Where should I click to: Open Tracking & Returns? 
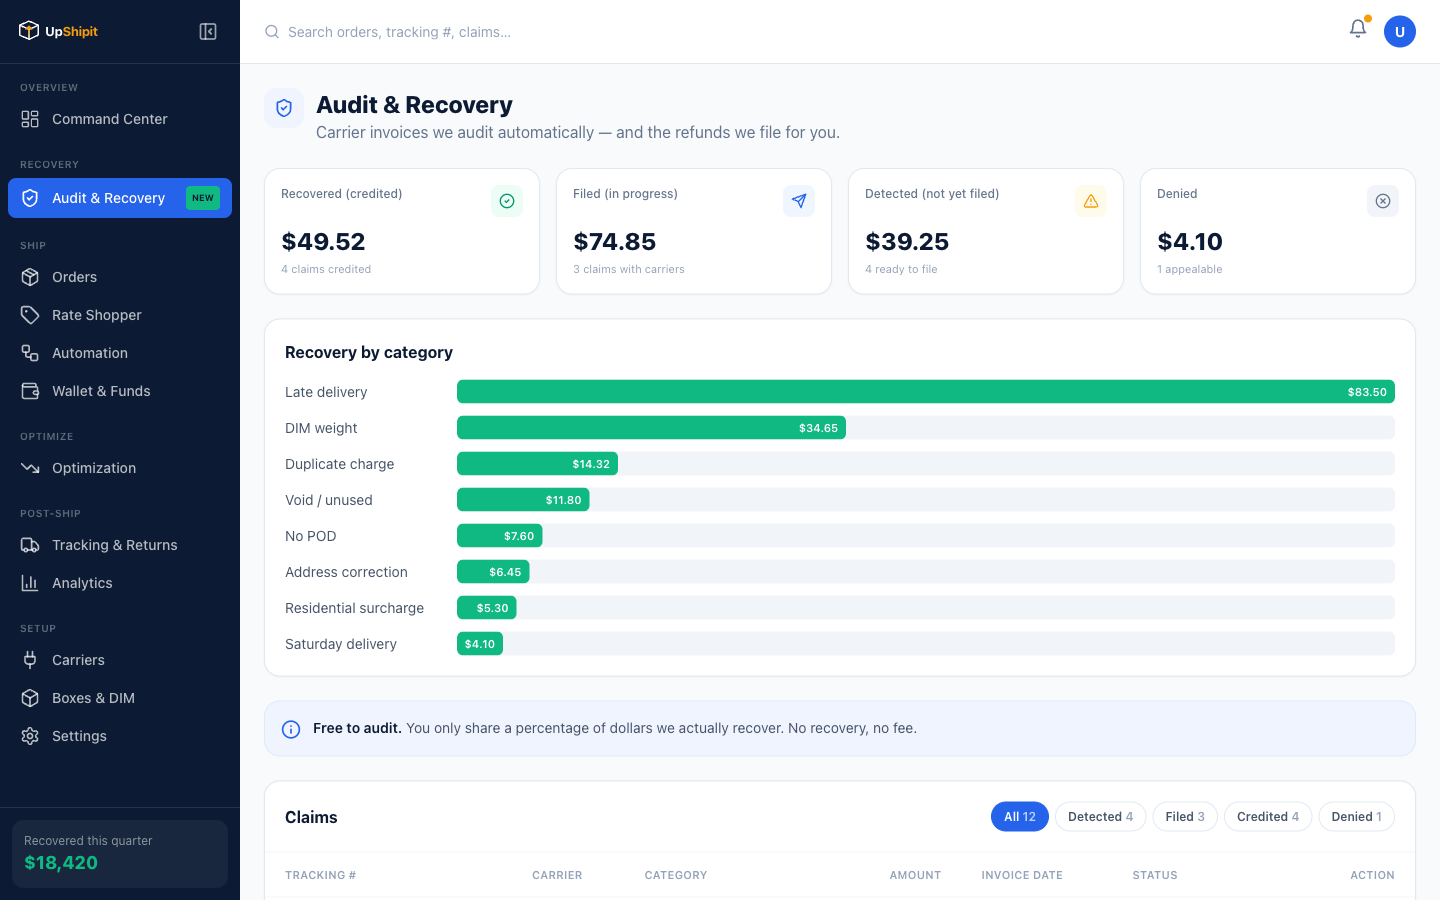(x=120, y=545)
